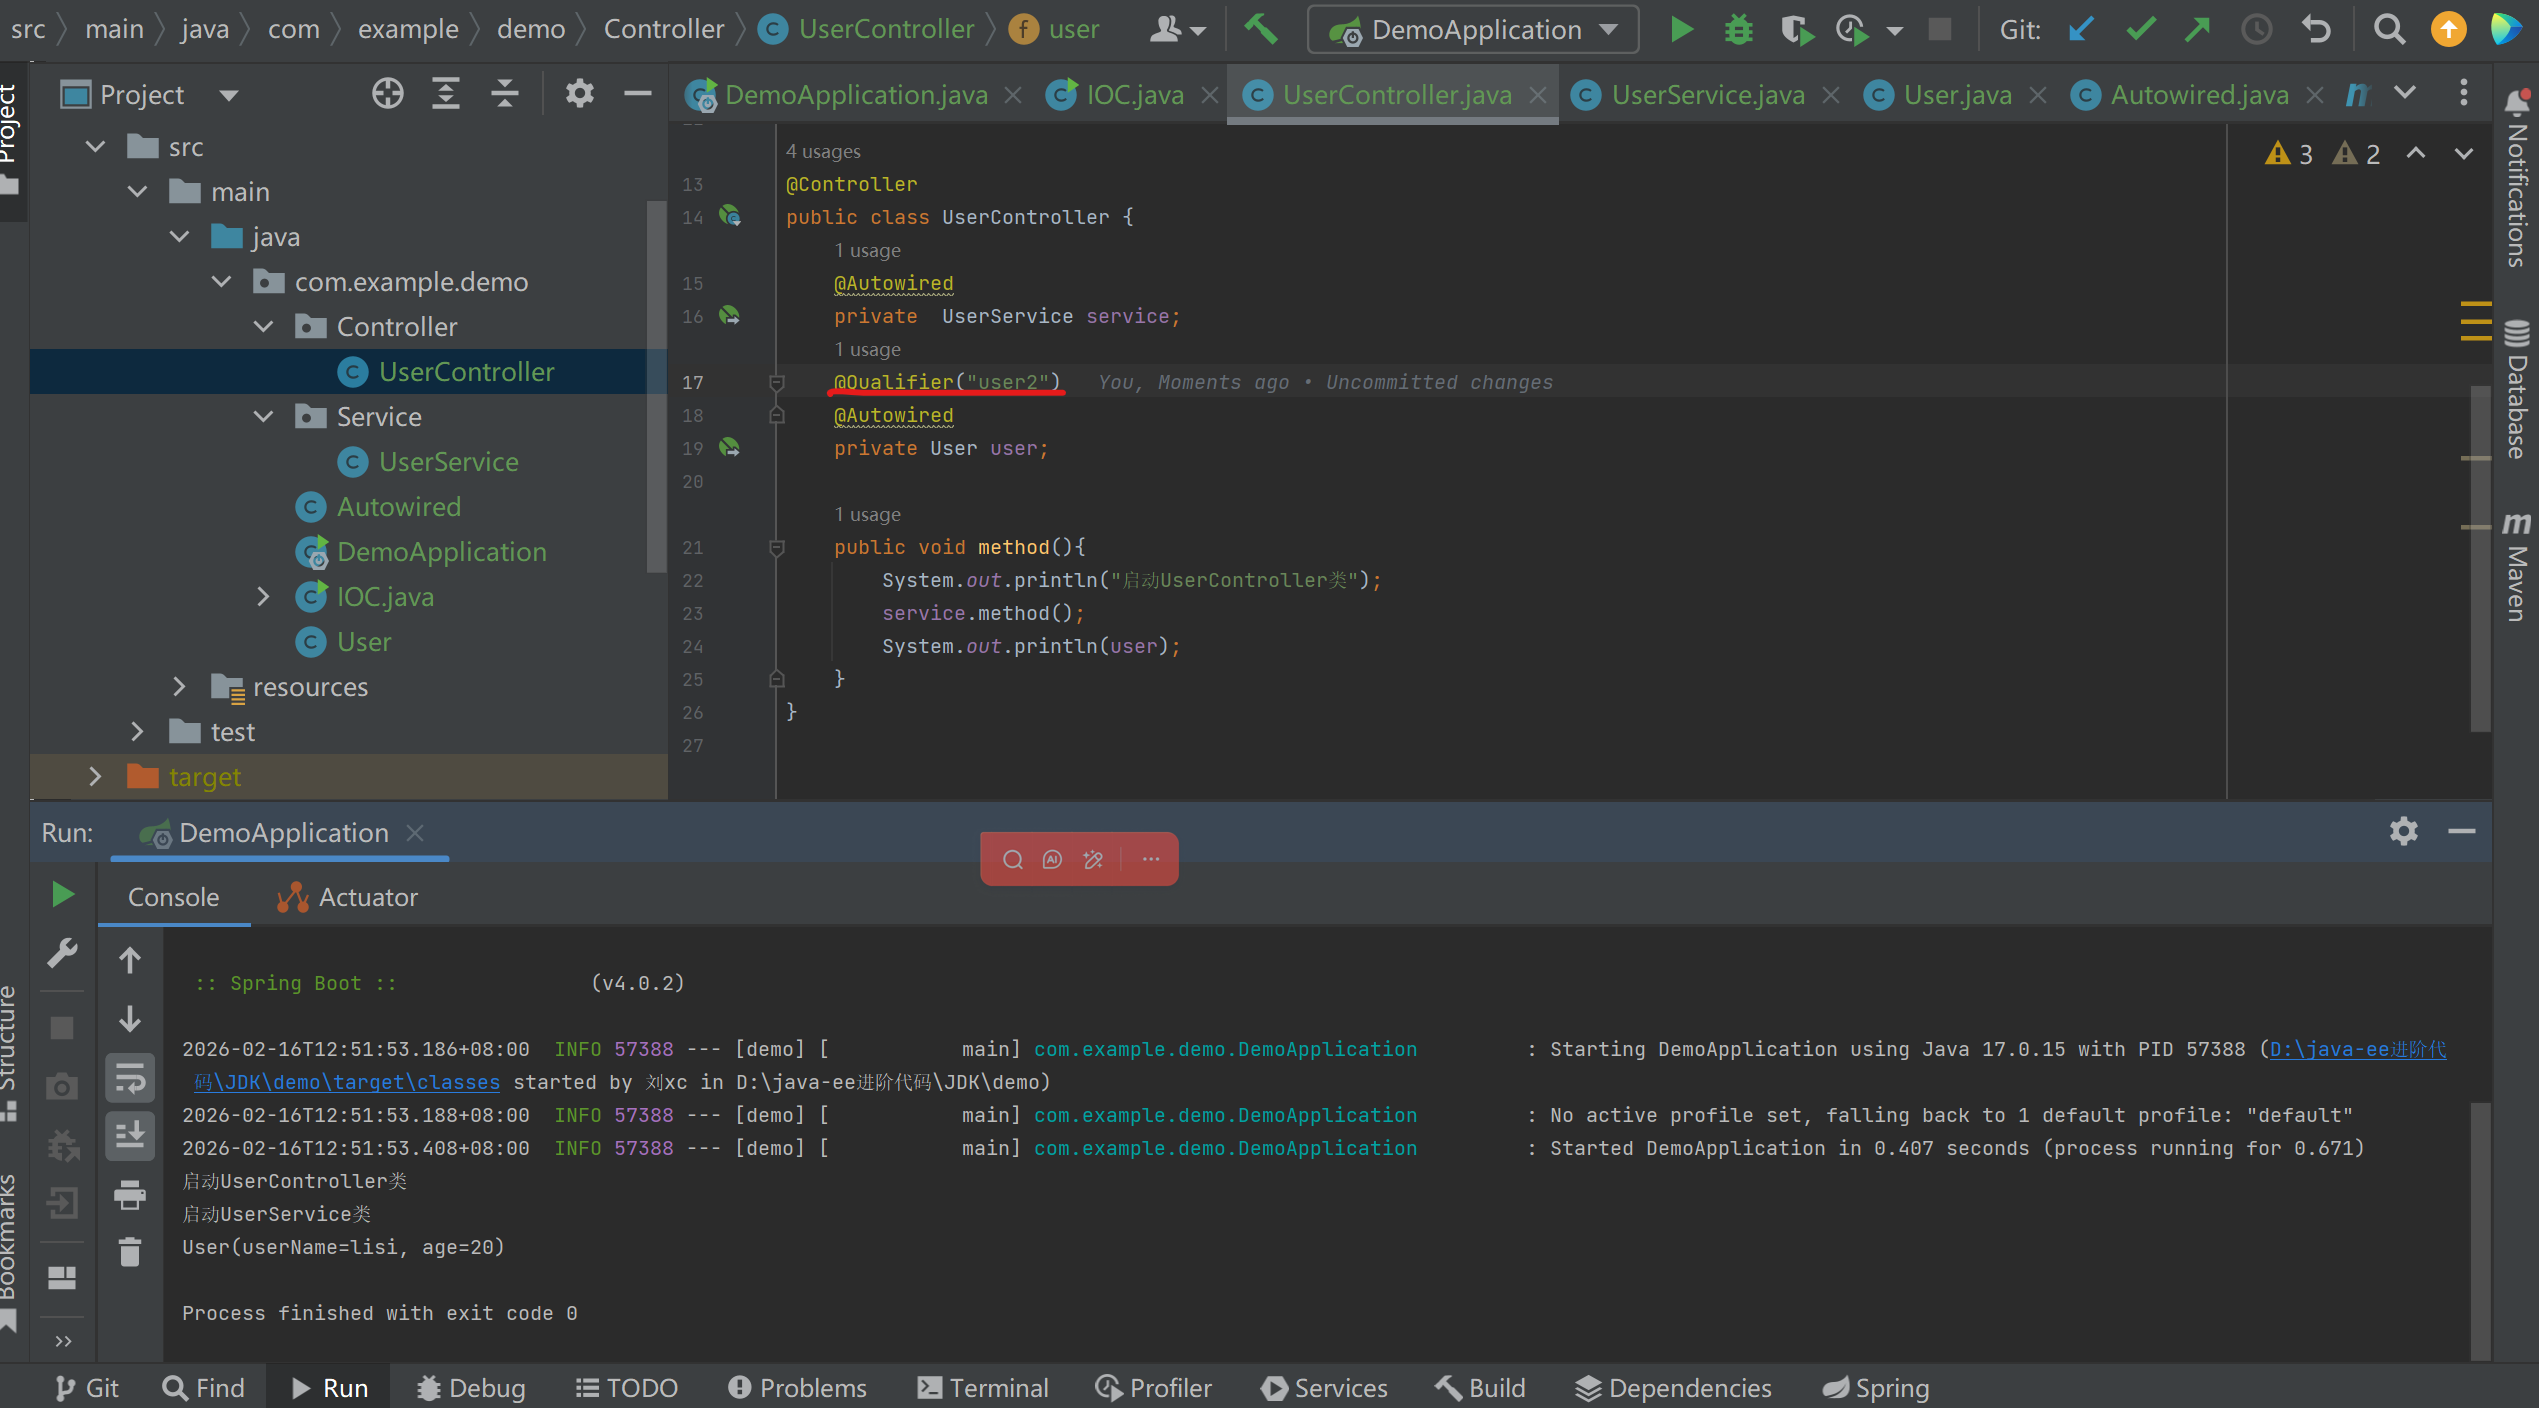Image resolution: width=2539 pixels, height=1408 pixels.
Task: Open Terminal tool window button
Action: 983,1388
